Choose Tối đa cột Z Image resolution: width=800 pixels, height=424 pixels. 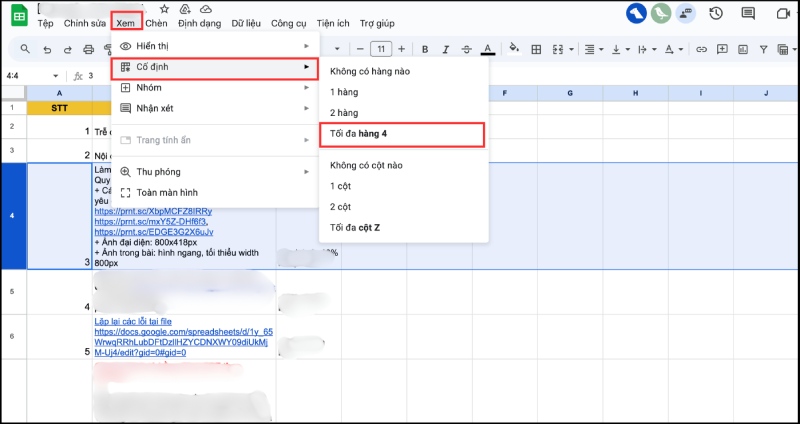[404, 228]
